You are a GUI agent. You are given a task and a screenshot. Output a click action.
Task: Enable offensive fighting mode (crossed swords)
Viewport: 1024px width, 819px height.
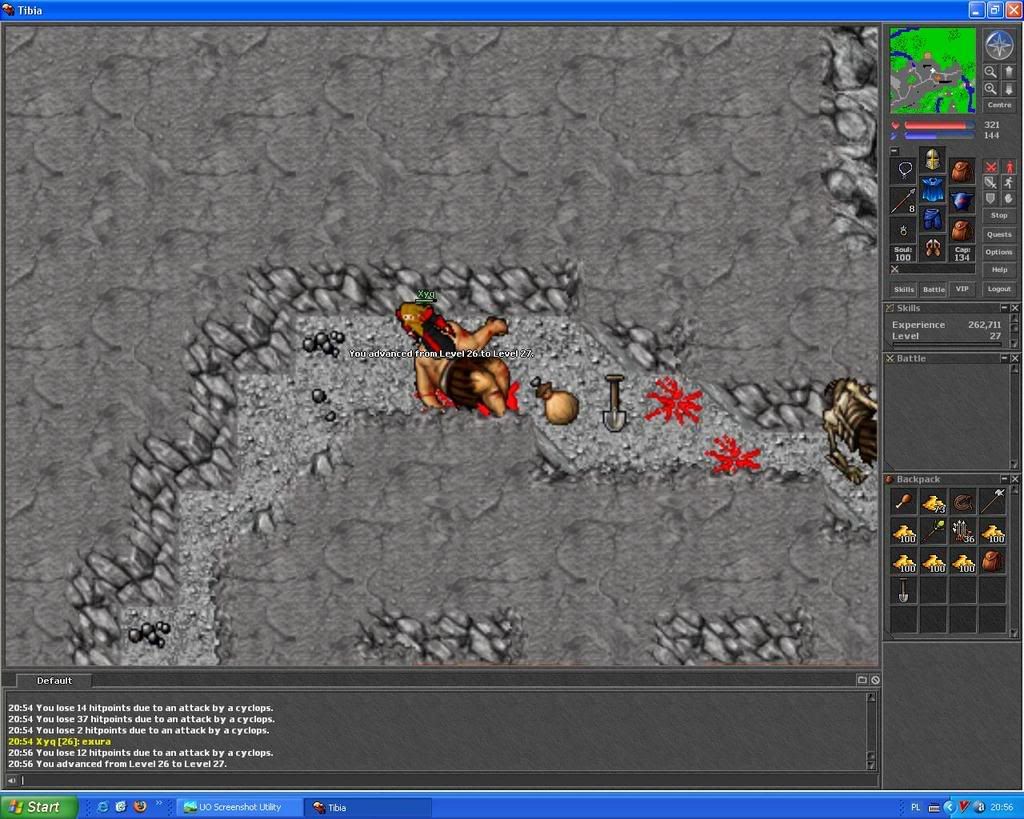coord(991,167)
